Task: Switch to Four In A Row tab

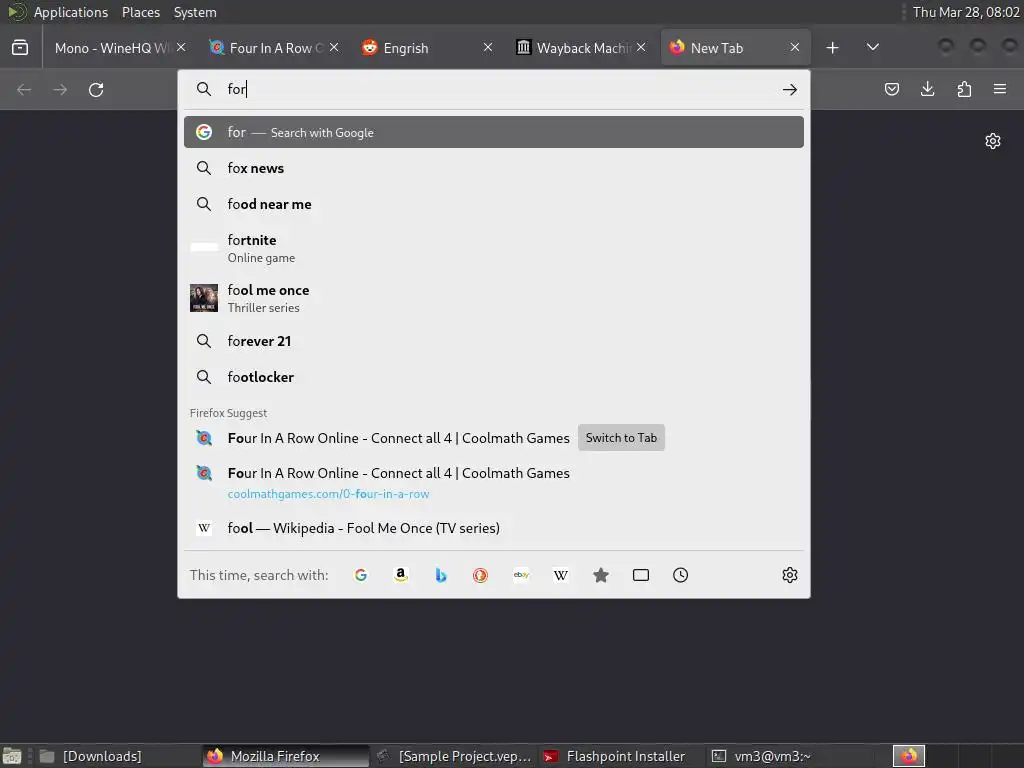Action: [274, 48]
